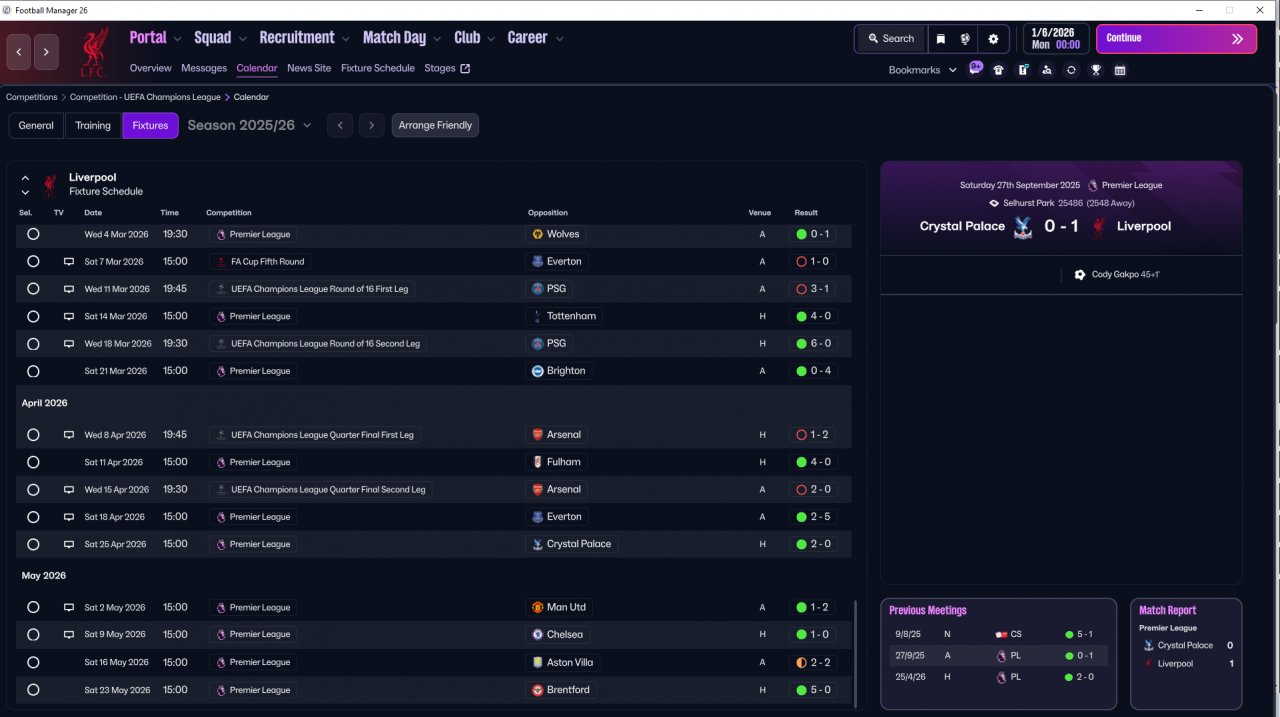1280x717 pixels.
Task: Open the News Site tab
Action: point(309,68)
